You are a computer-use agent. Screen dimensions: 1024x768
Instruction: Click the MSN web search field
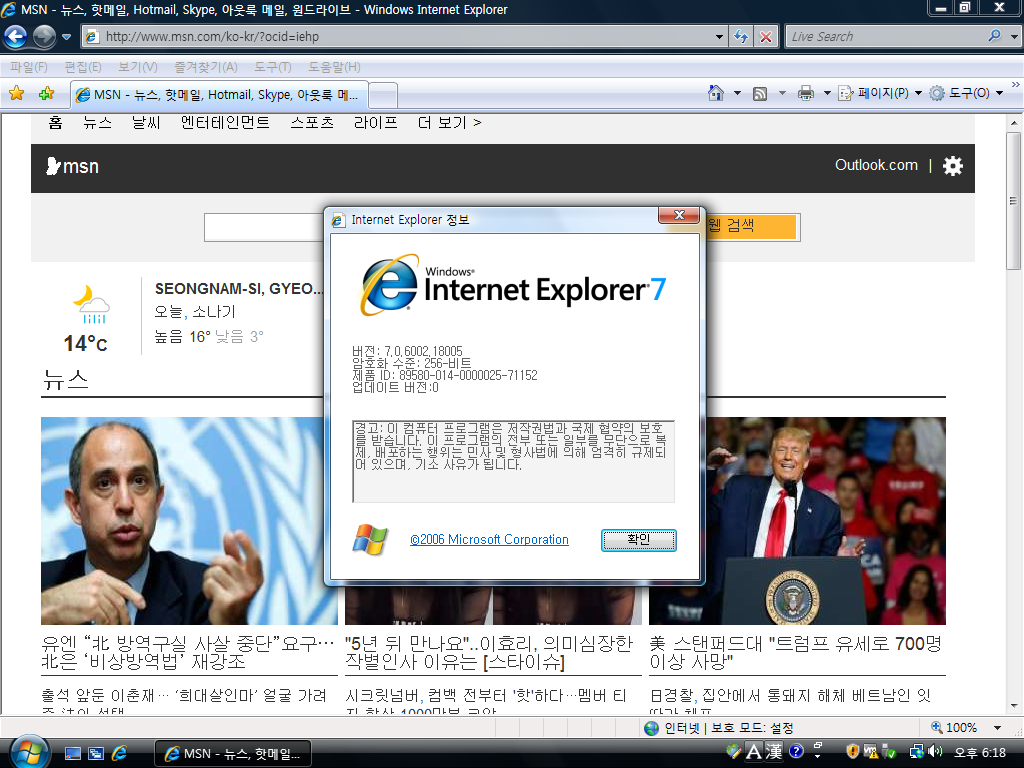264,227
